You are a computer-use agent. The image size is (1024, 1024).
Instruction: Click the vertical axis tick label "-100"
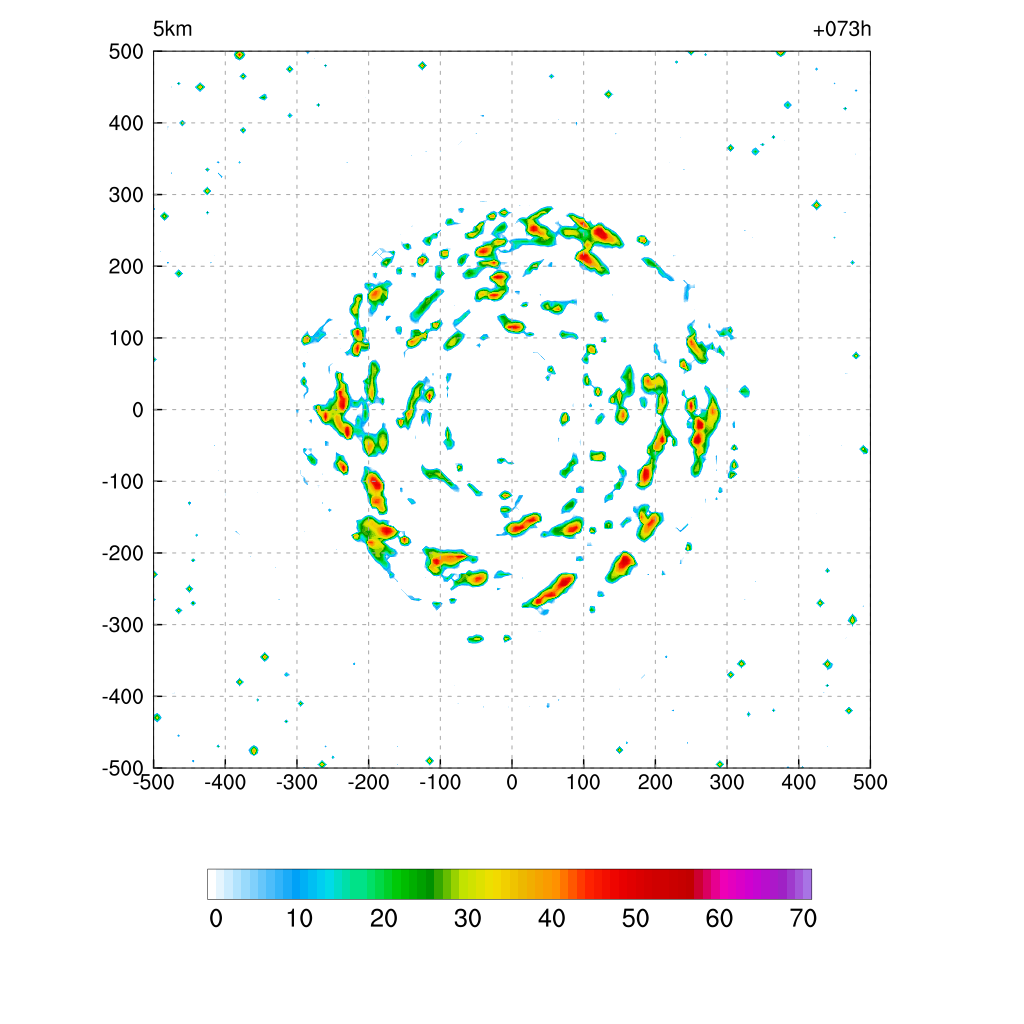click(123, 482)
